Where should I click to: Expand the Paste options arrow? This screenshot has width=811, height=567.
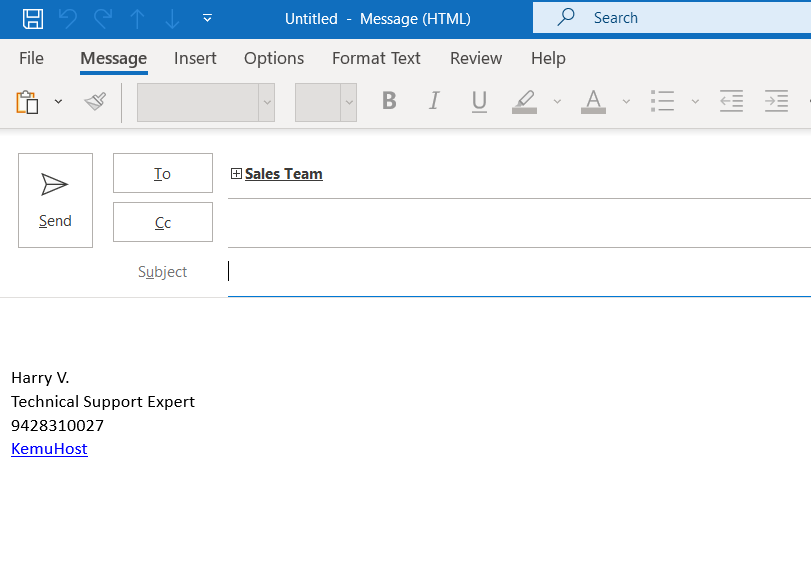(58, 101)
